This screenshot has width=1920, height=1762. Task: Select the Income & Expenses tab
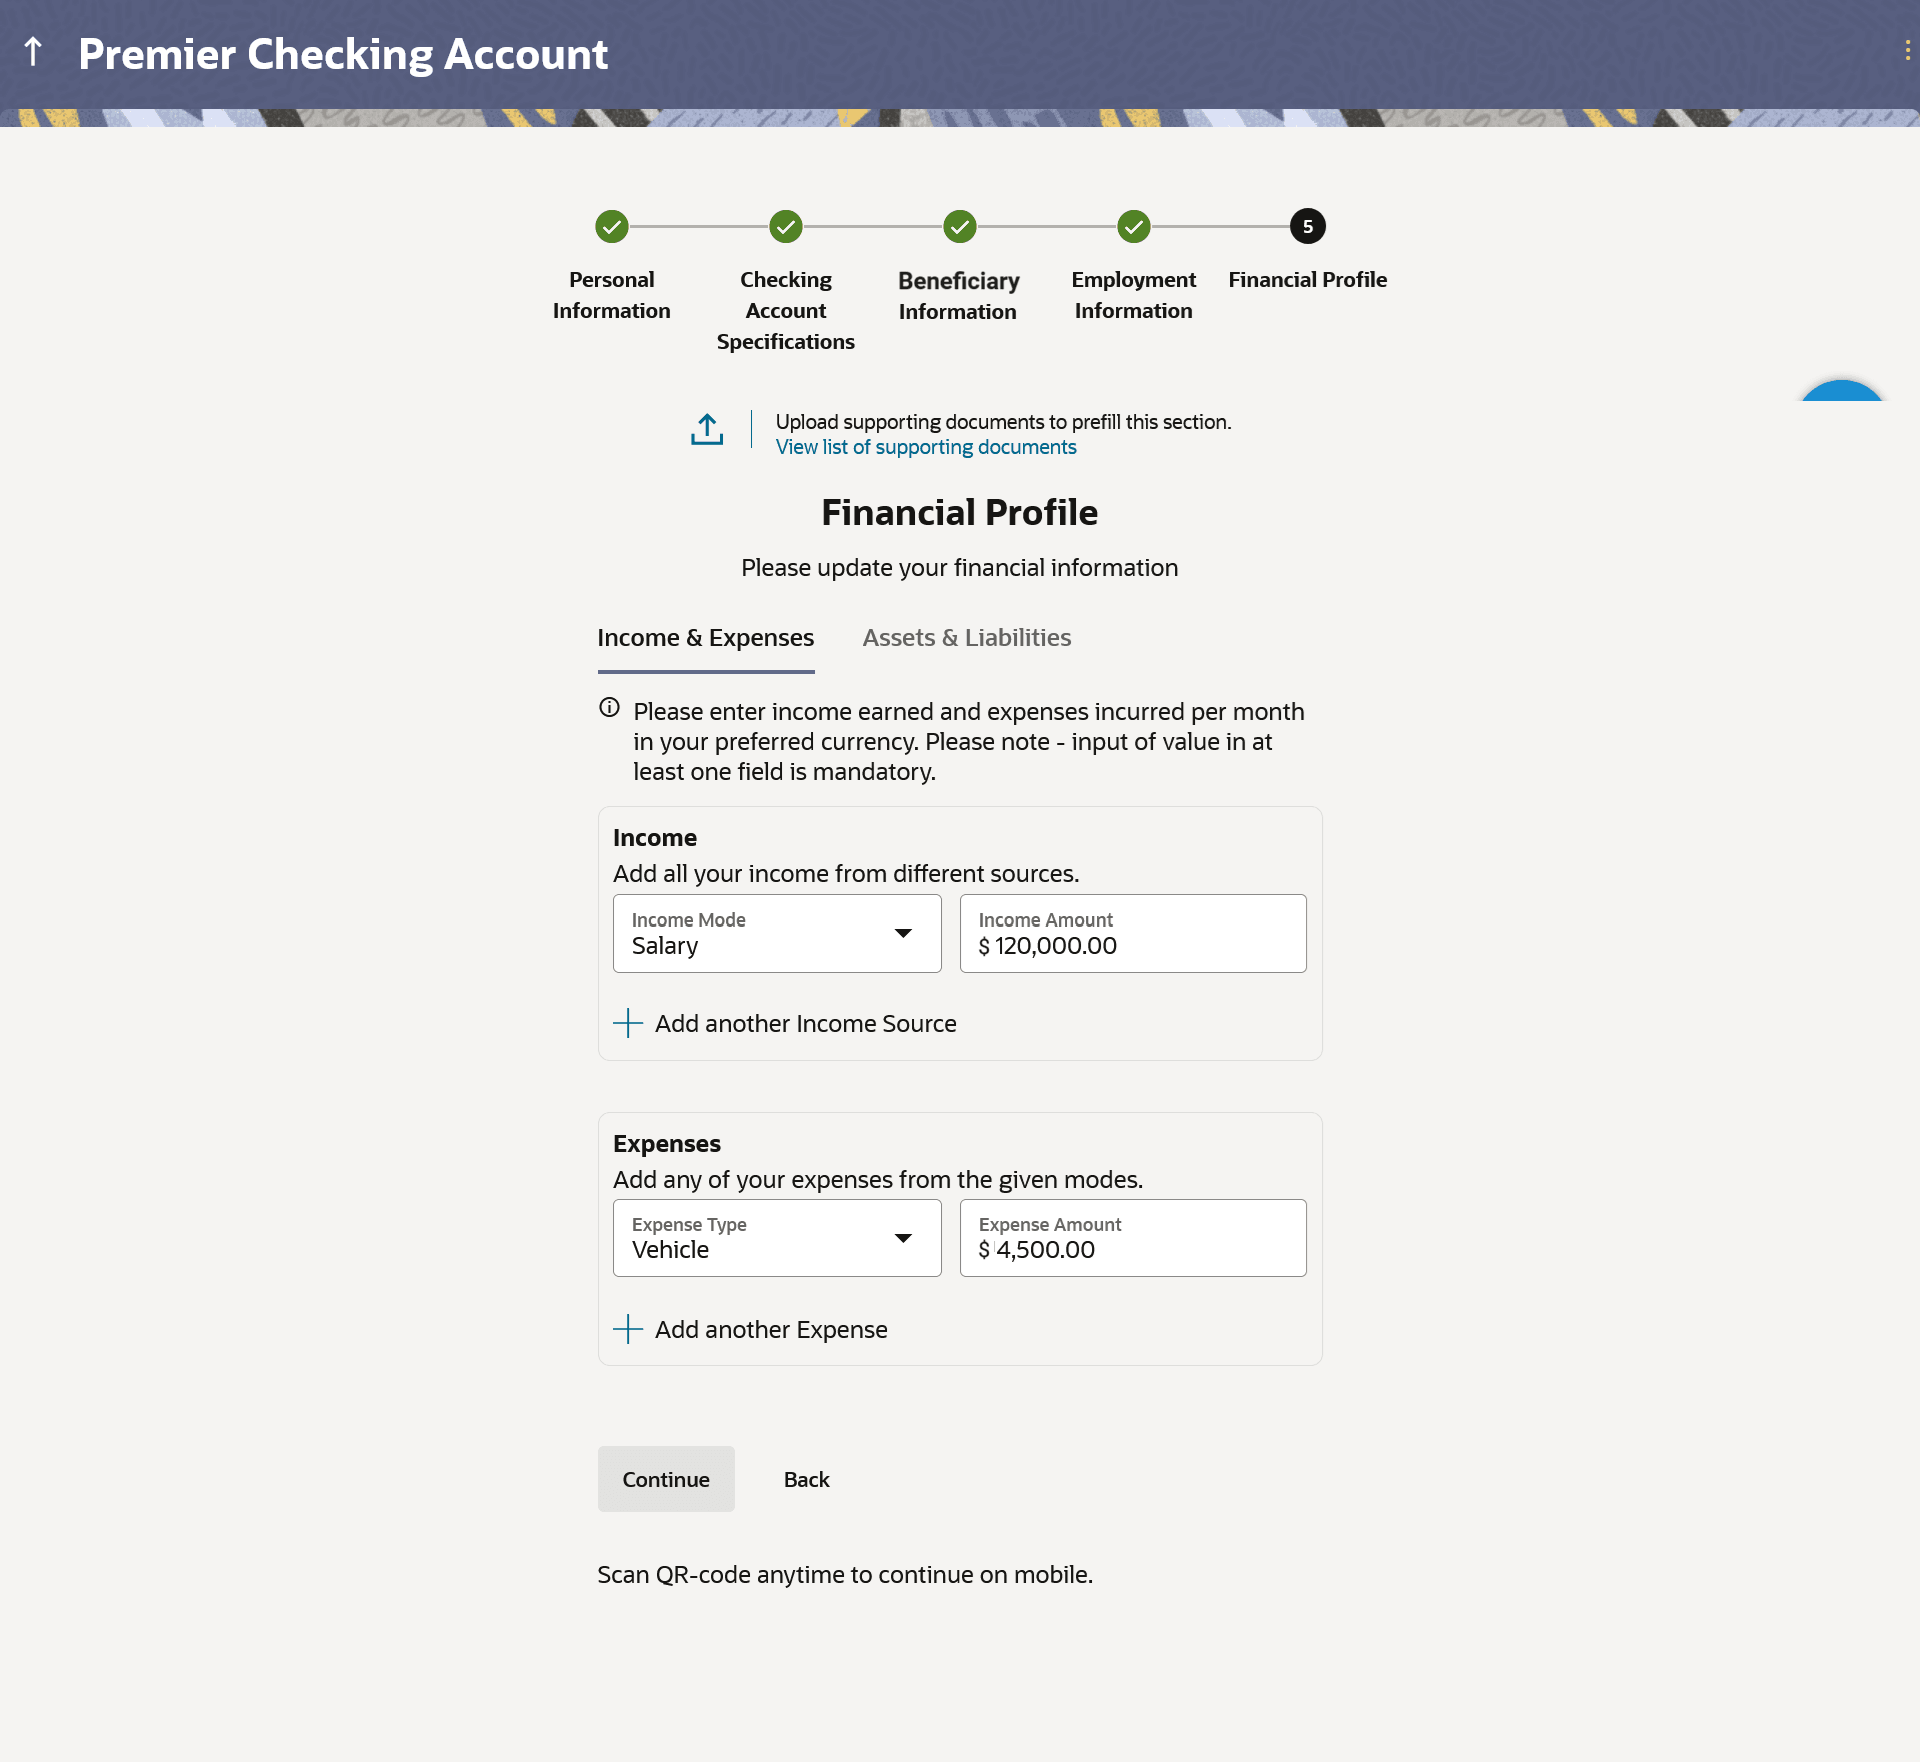[x=705, y=638]
